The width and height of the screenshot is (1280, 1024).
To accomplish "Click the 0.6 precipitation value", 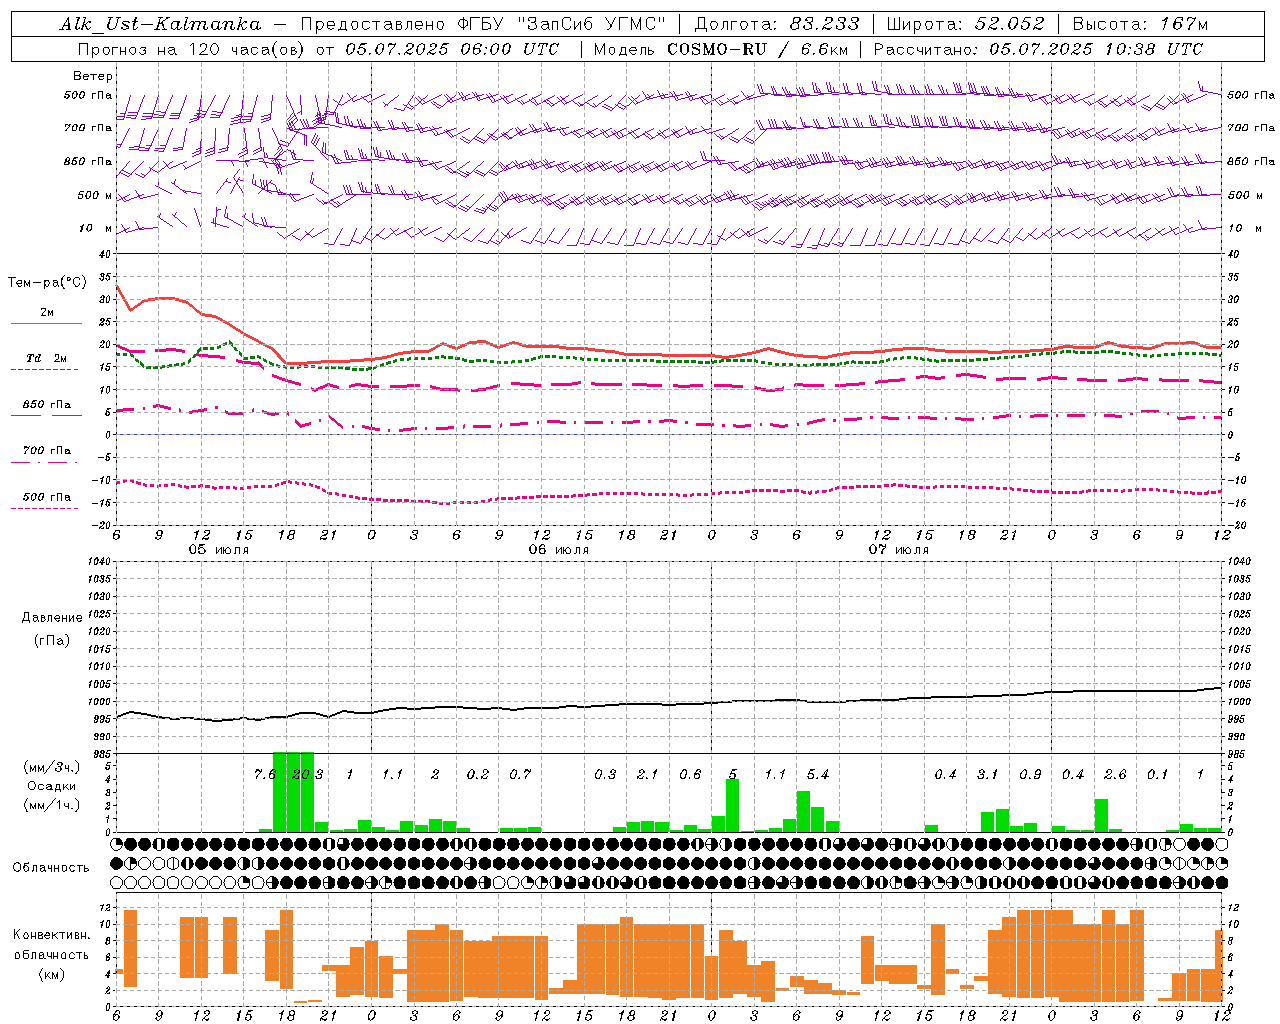I will (x=690, y=775).
